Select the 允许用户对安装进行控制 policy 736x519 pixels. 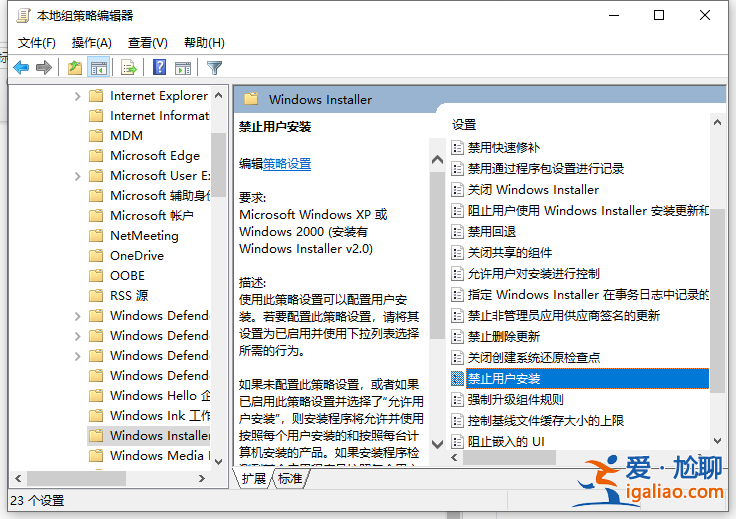pyautogui.click(x=533, y=274)
